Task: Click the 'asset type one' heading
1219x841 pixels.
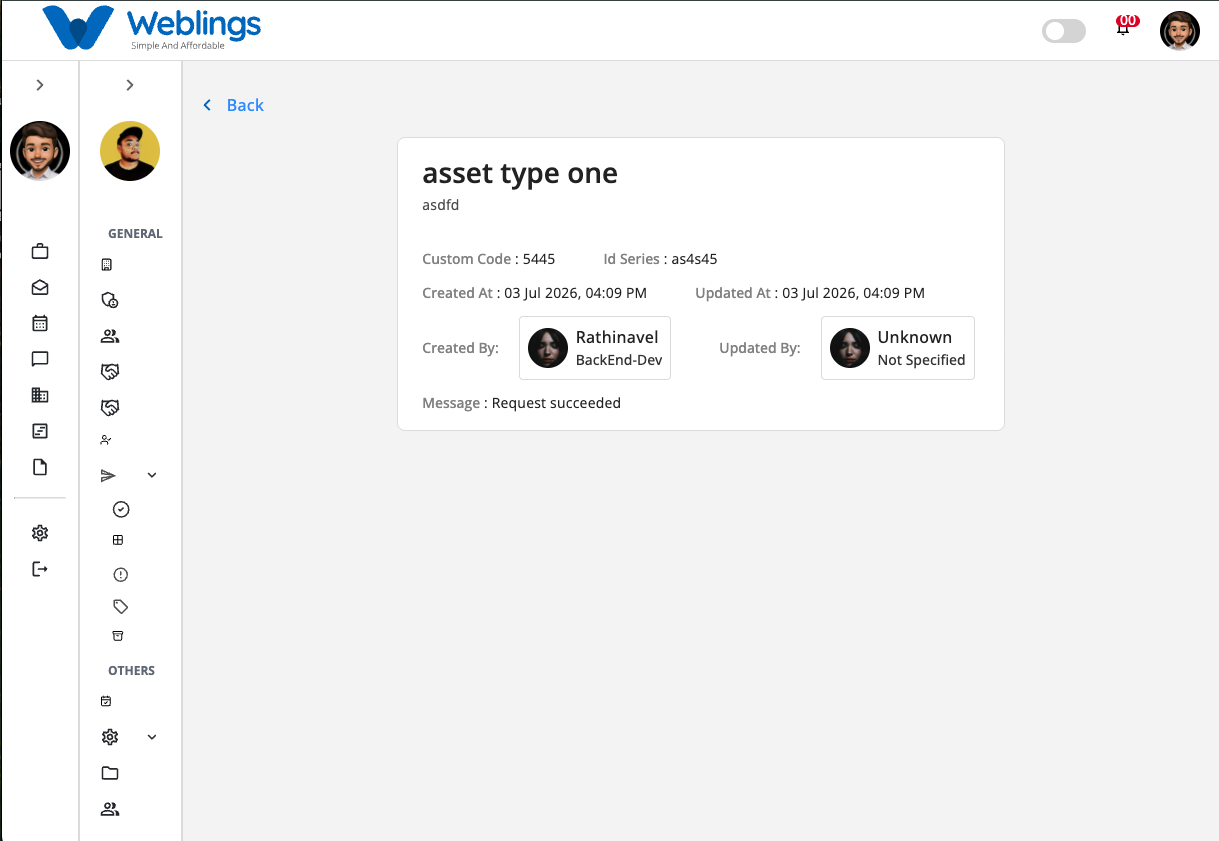Action: point(520,173)
